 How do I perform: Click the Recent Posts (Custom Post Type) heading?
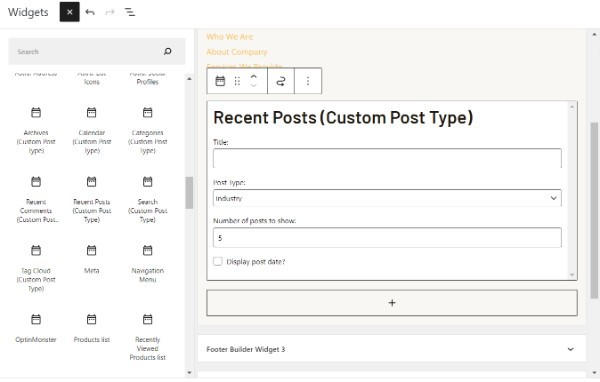click(343, 118)
